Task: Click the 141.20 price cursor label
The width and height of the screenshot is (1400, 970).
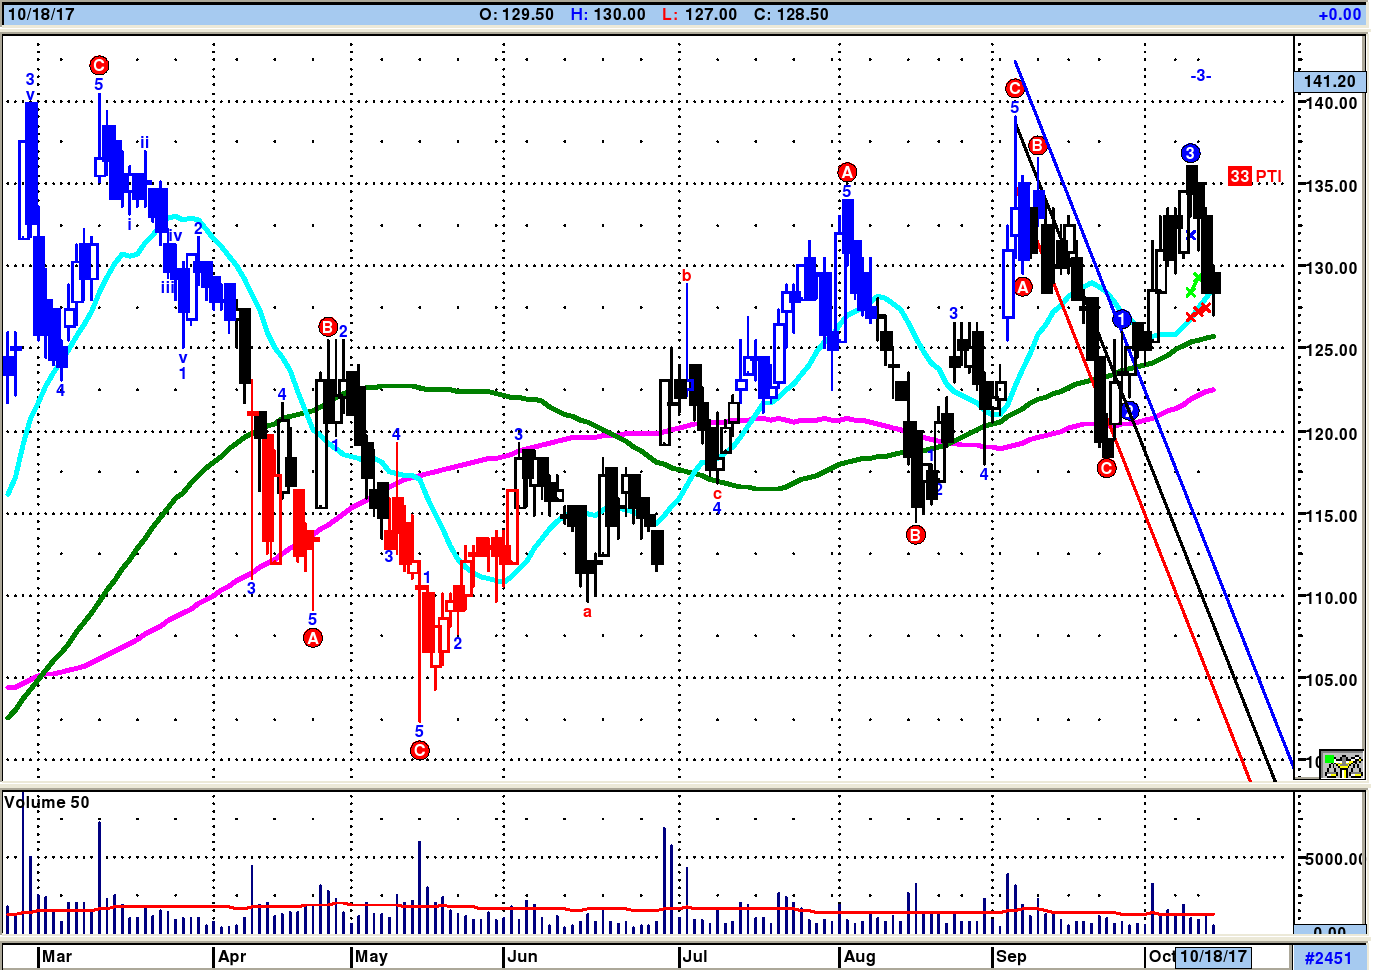Action: click(x=1329, y=81)
